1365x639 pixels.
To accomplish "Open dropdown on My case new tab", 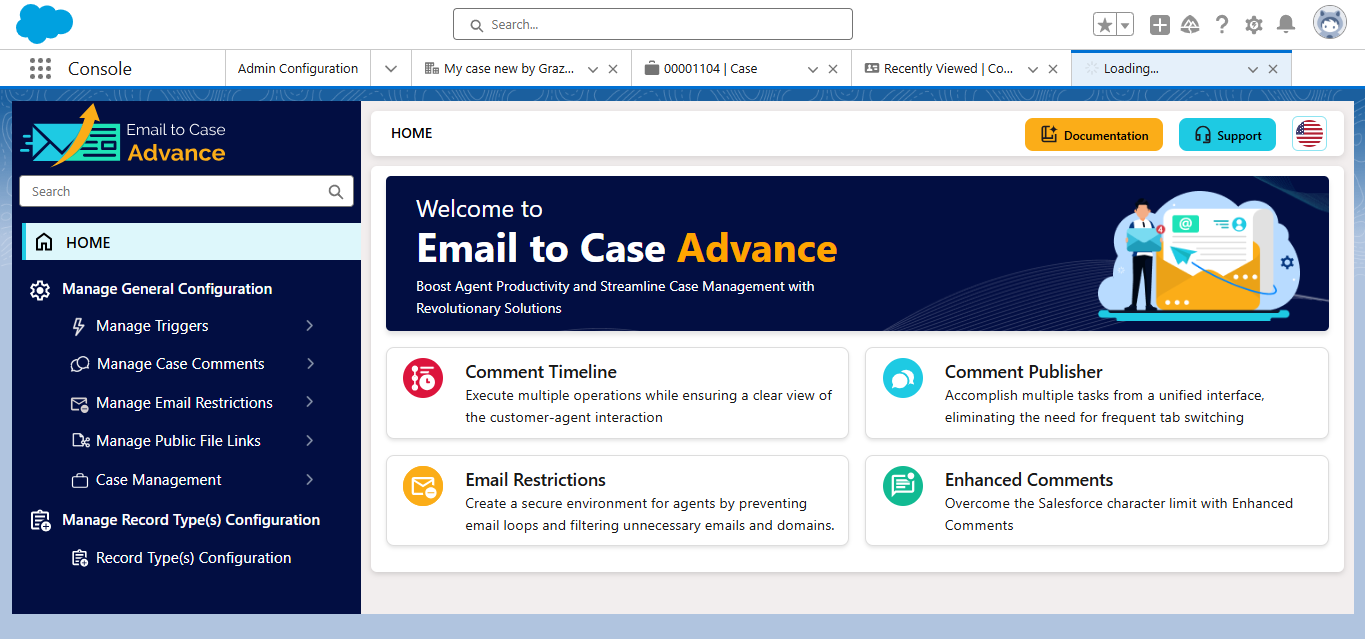I will (x=593, y=69).
